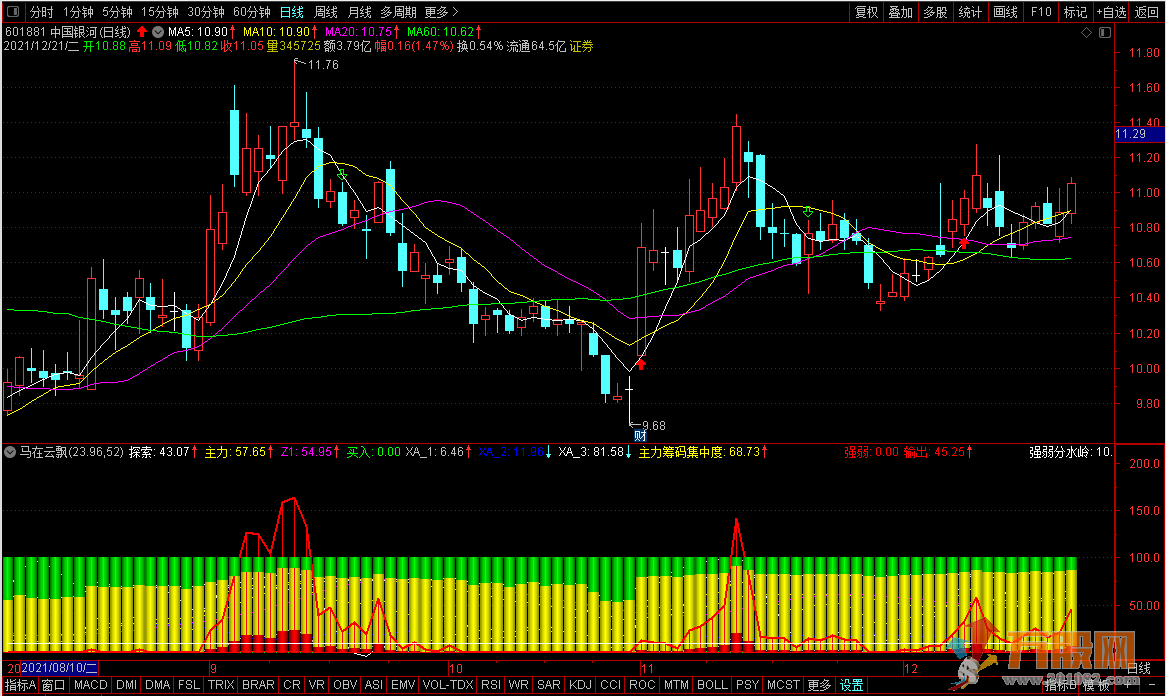The image size is (1166, 696).
Task: Click the 标记 mark button
Action: tap(1075, 12)
